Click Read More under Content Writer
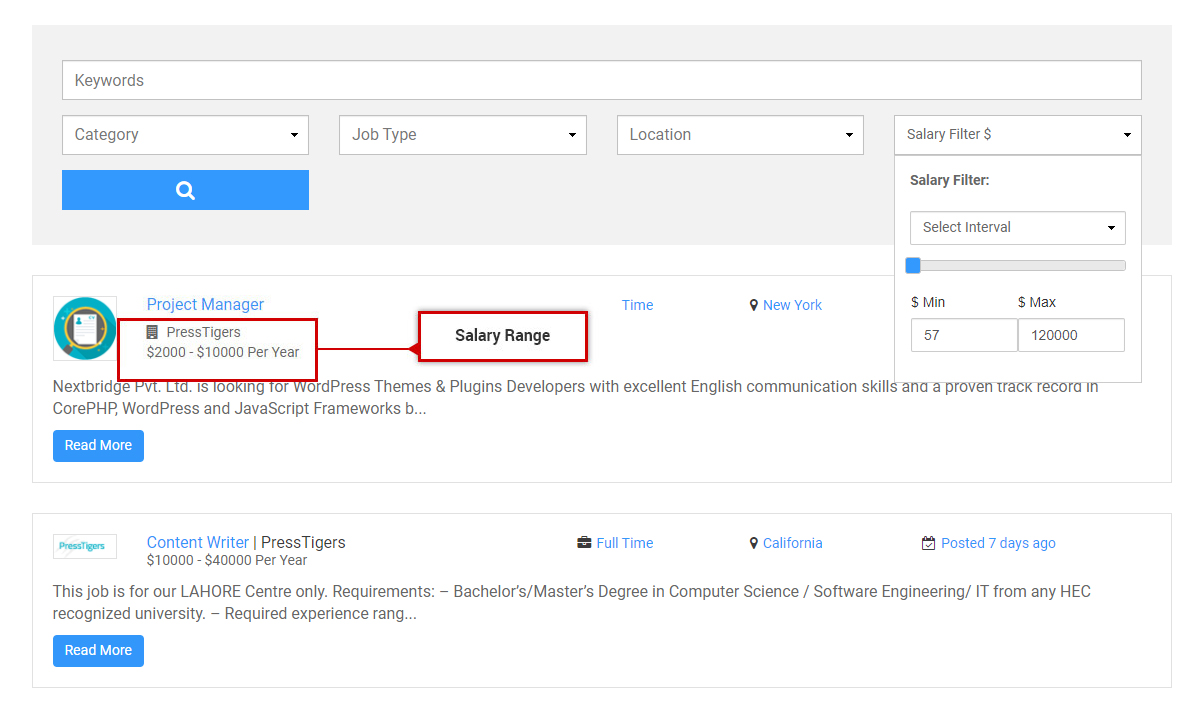Screen dimensions: 1202x704 (x=98, y=650)
